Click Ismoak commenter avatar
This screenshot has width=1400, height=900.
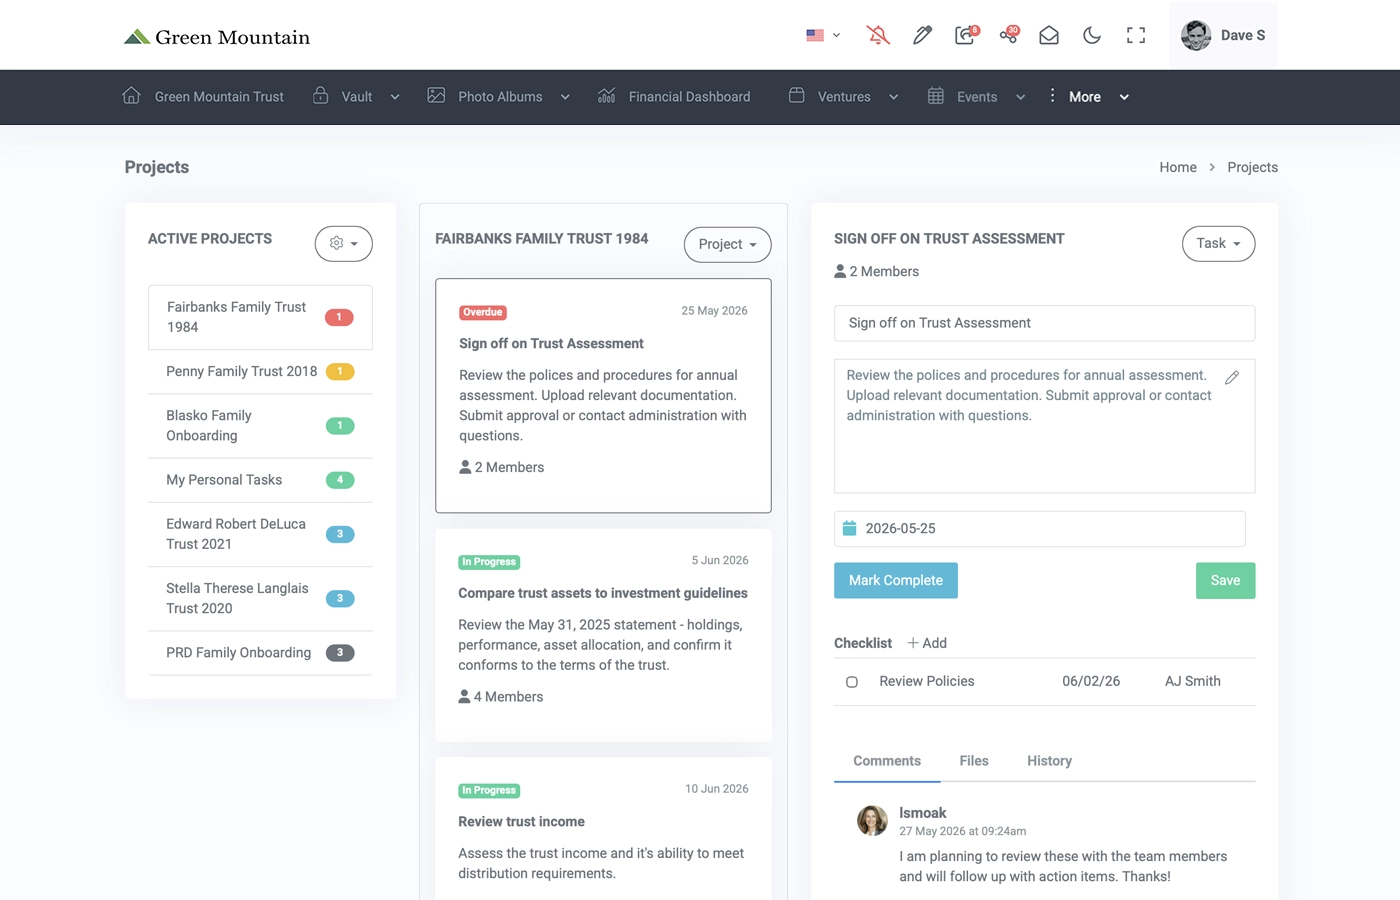point(872,820)
